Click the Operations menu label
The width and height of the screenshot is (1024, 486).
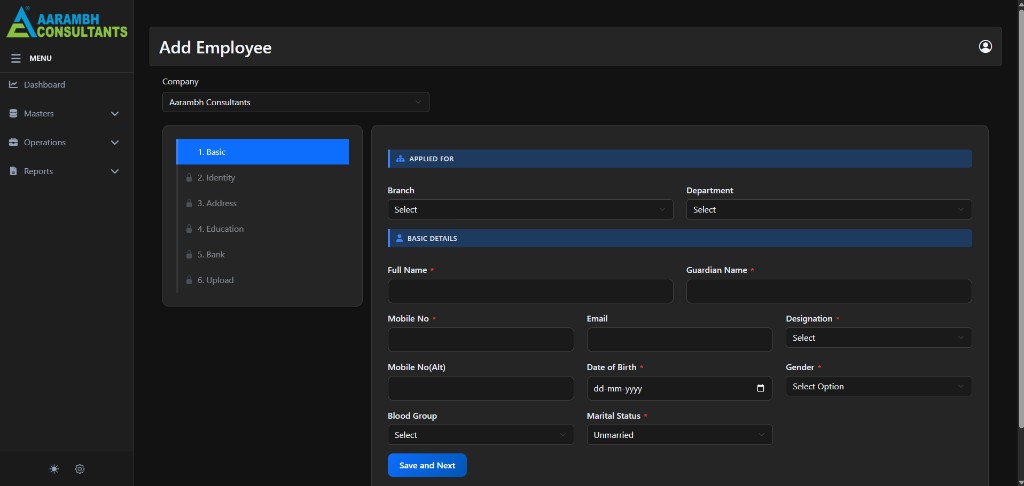click(45, 142)
